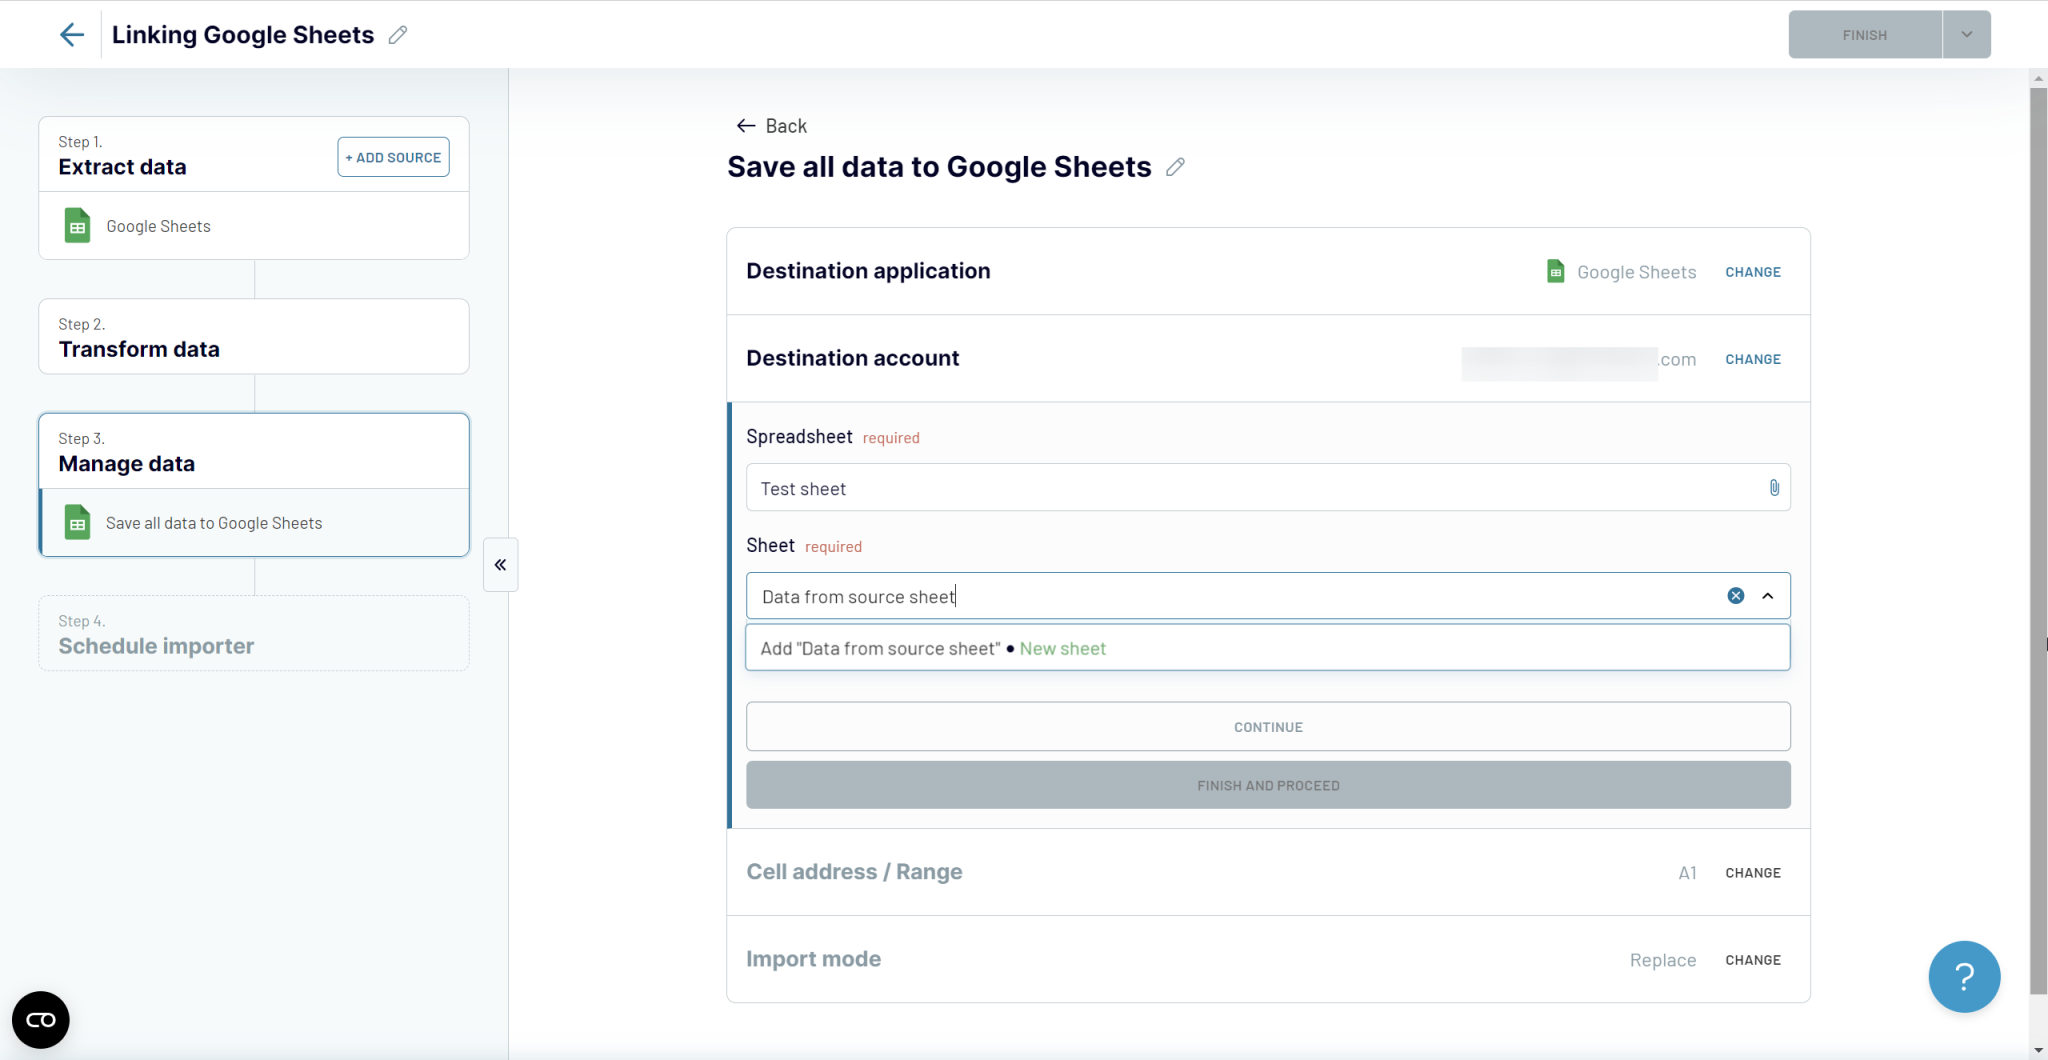The height and width of the screenshot is (1060, 2048).
Task: Click pencil icon beside "Save all data to Google Sheets"
Action: (1176, 167)
